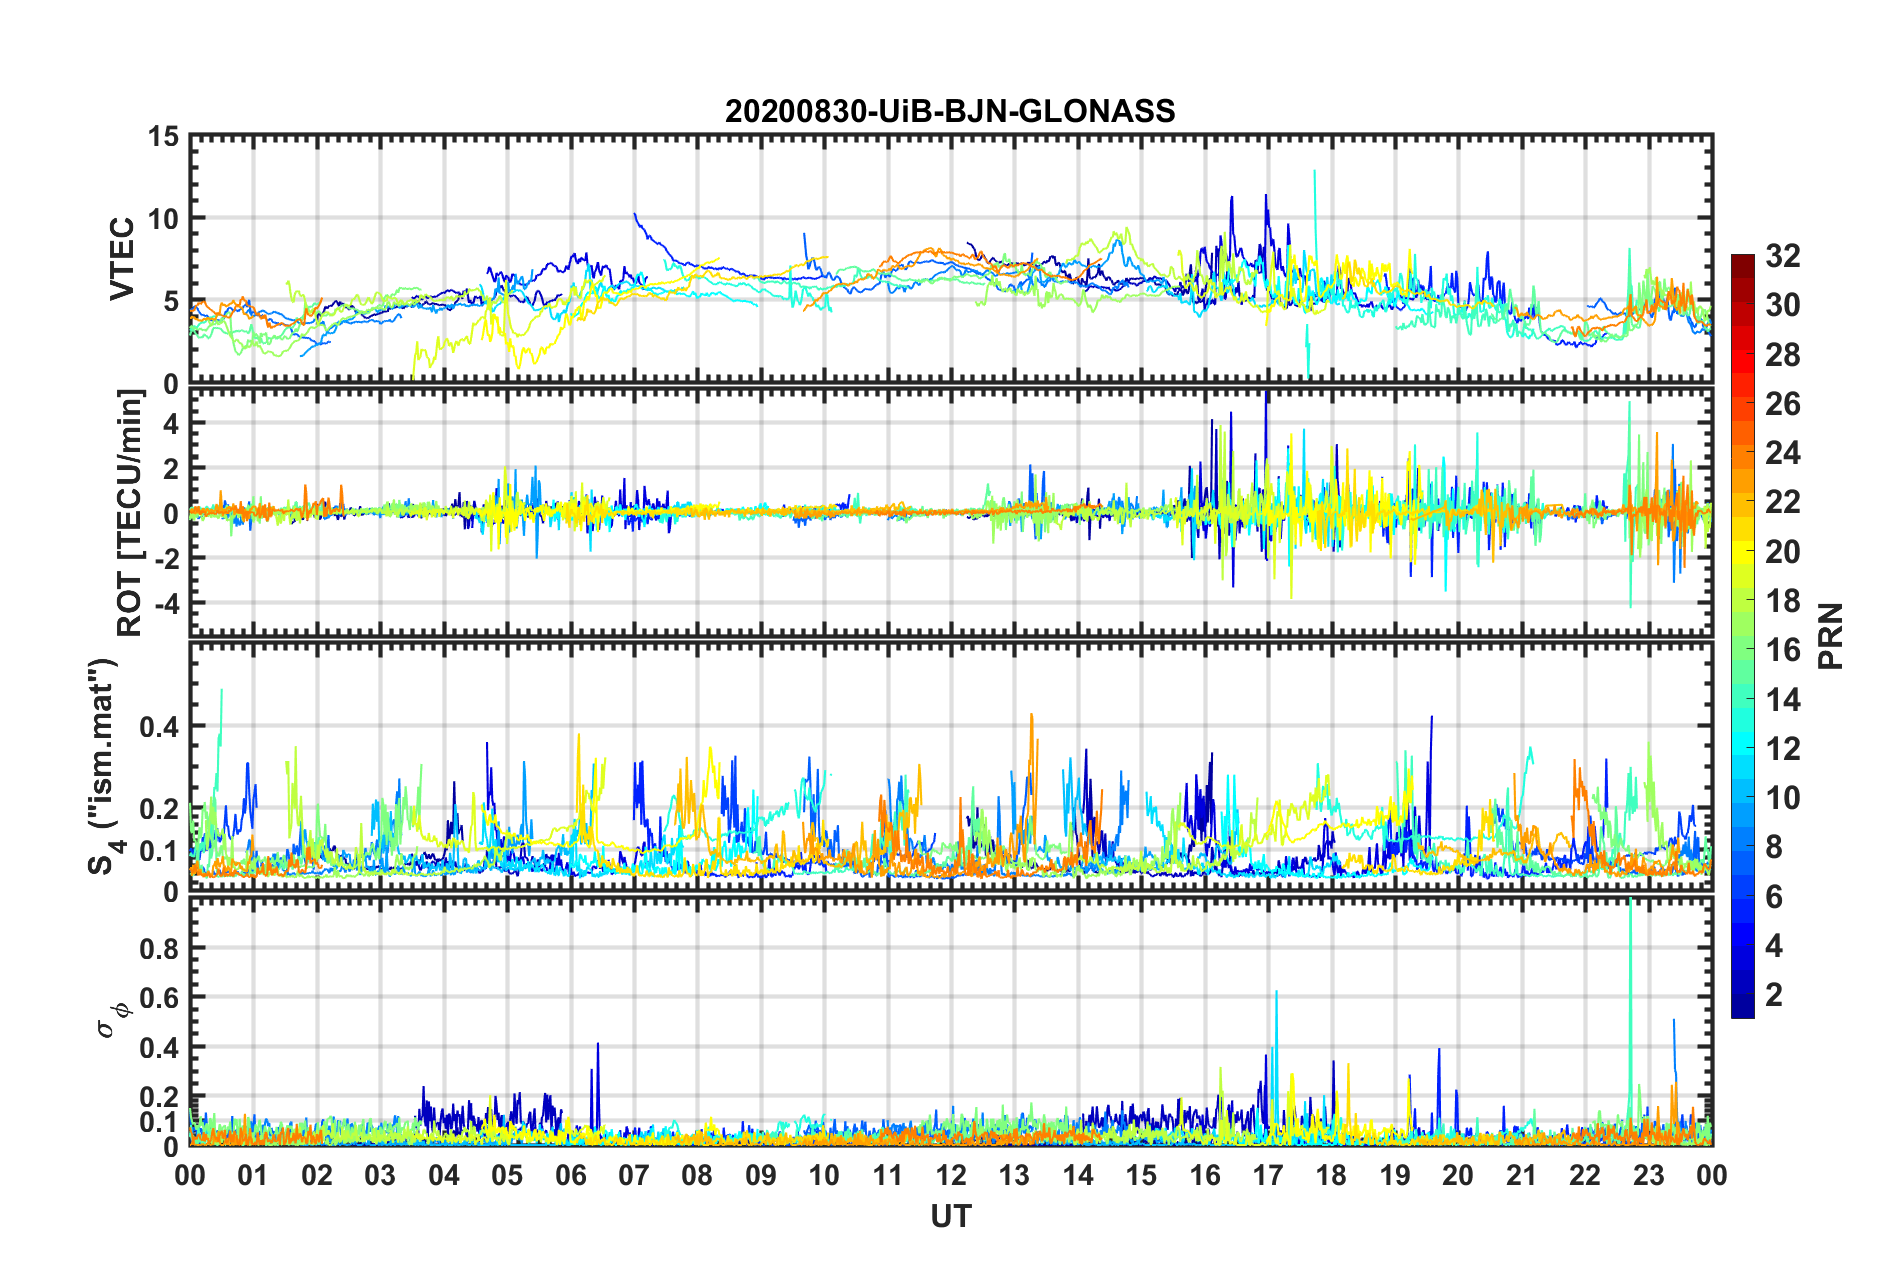
Task: Click x-axis tick label 06
Action: (x=570, y=1175)
